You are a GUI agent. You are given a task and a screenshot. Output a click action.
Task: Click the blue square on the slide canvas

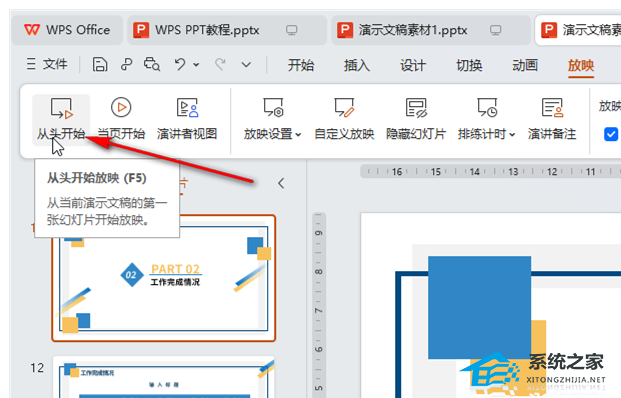click(x=479, y=307)
